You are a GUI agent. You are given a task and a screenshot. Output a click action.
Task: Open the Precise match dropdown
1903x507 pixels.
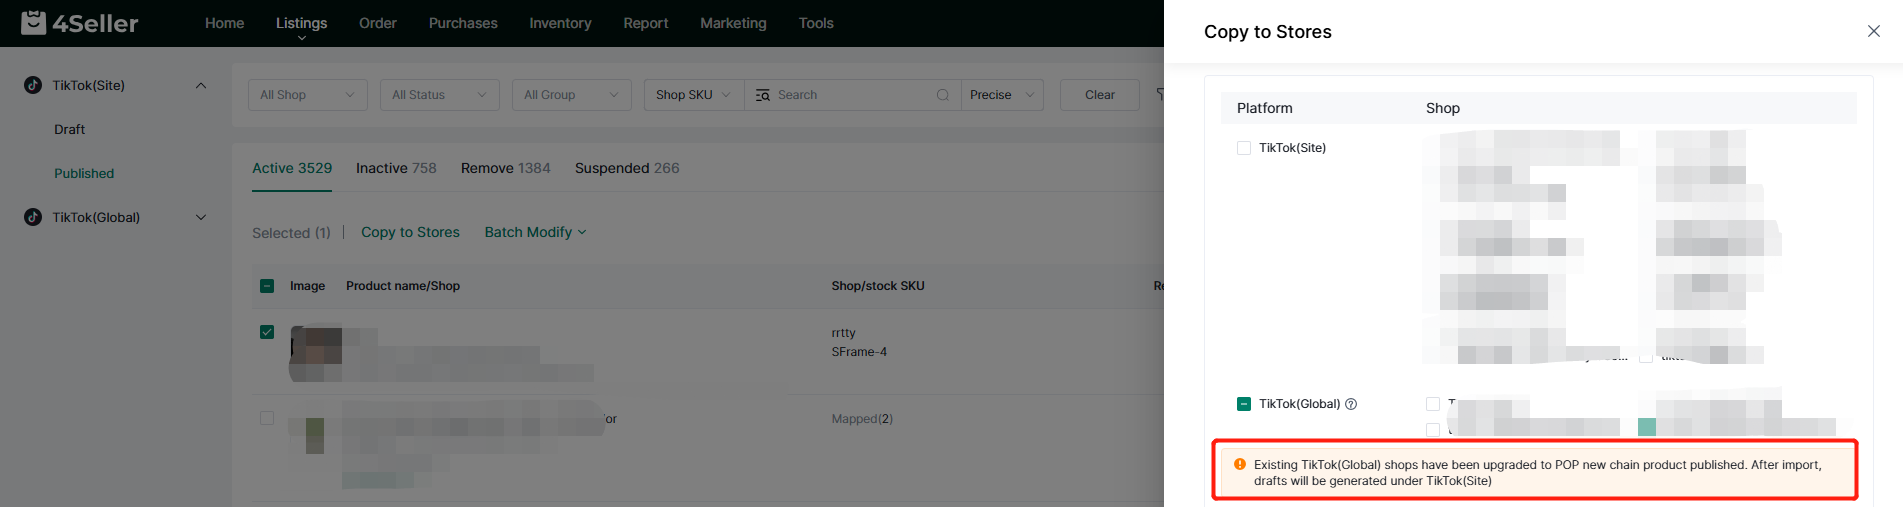(x=1002, y=95)
